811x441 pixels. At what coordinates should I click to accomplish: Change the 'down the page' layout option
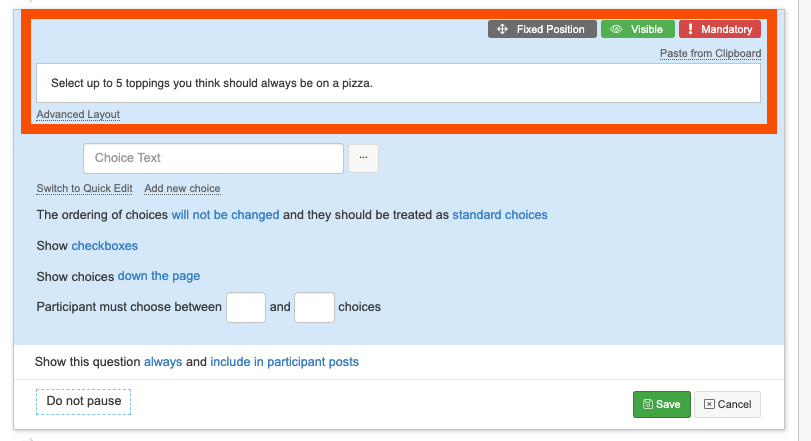click(159, 276)
